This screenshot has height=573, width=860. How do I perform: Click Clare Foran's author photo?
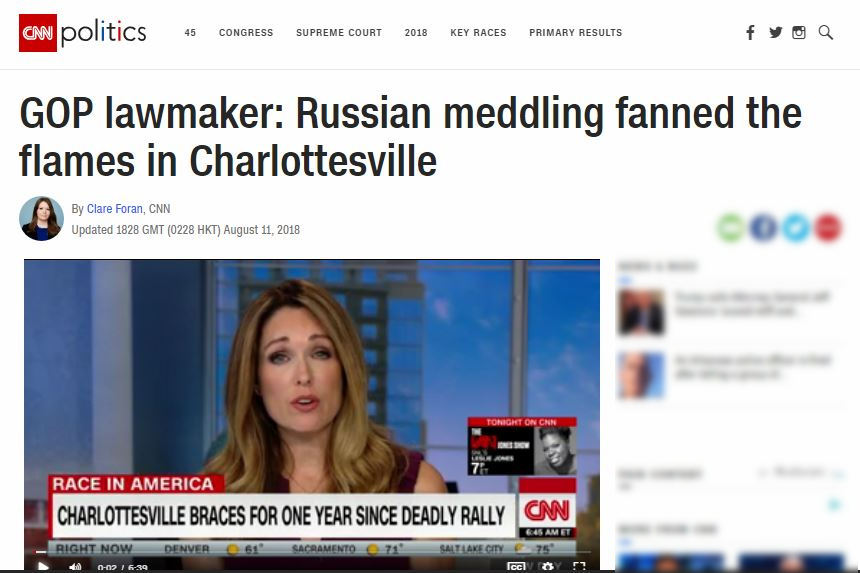click(41, 218)
